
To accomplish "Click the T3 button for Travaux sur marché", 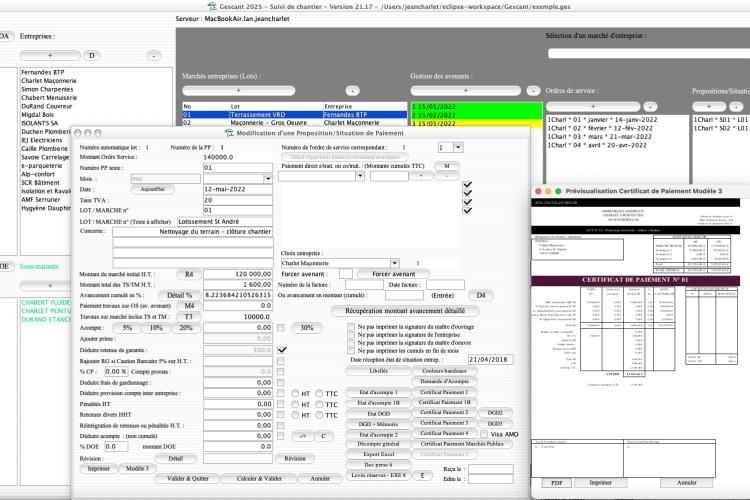I will coord(188,317).
